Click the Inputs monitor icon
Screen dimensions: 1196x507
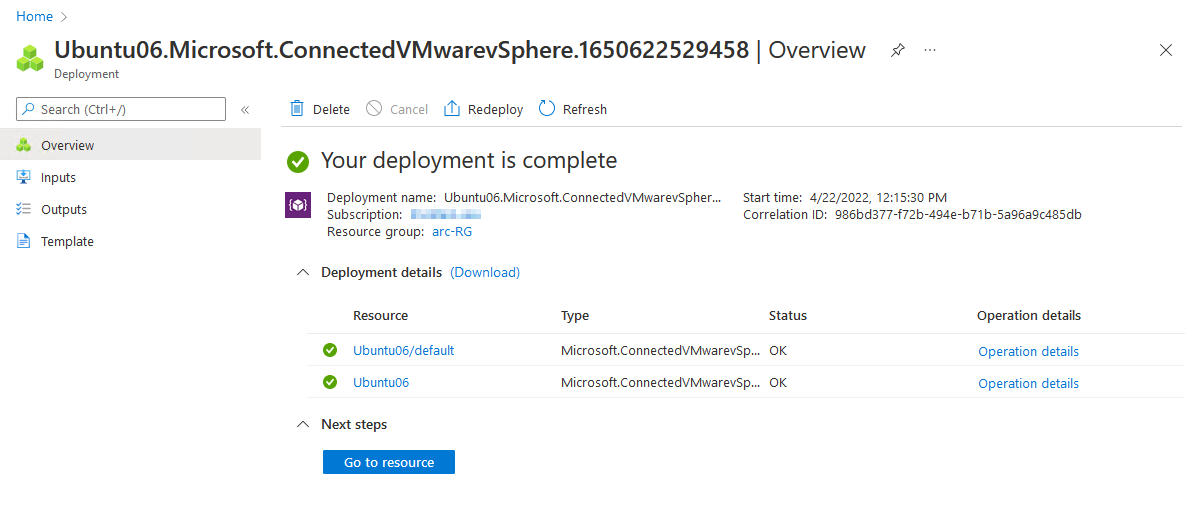tap(24, 177)
